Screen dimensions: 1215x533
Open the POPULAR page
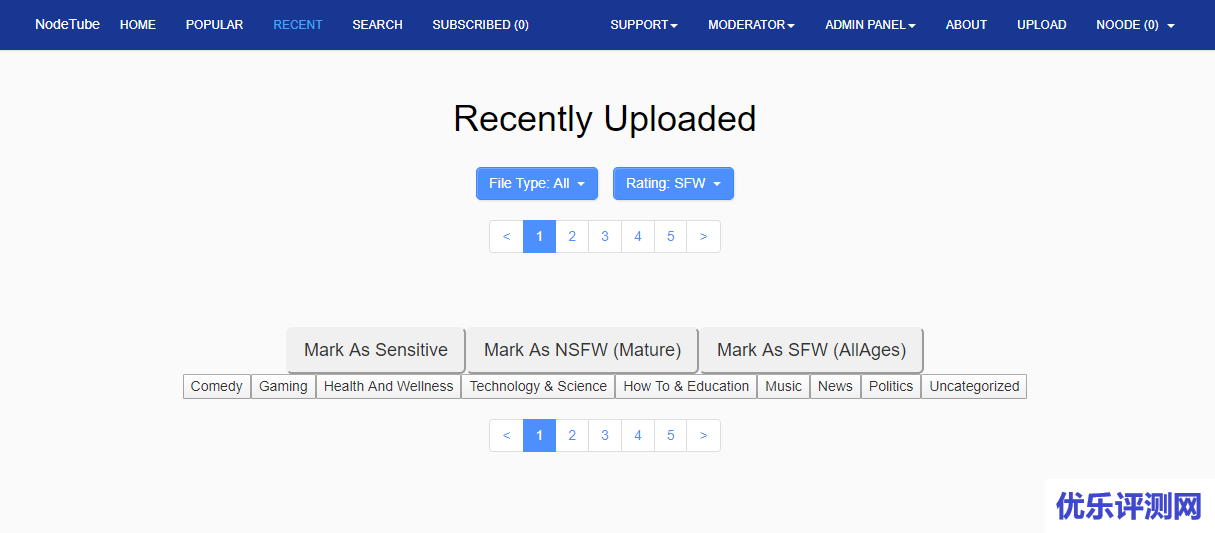214,25
